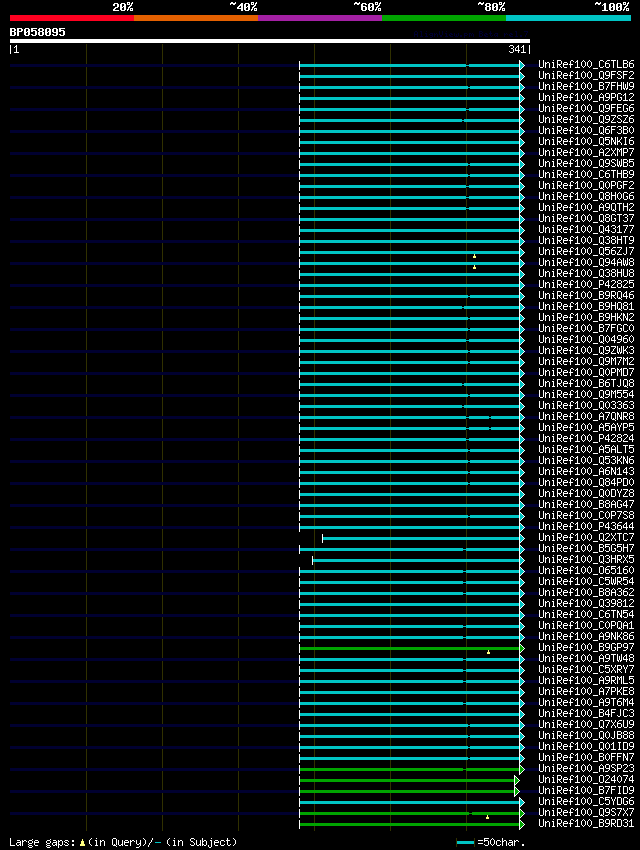Image resolution: width=640 pixels, height=850 pixels.
Task: Click label UniRef100_Q38HU8
Action: click(586, 273)
